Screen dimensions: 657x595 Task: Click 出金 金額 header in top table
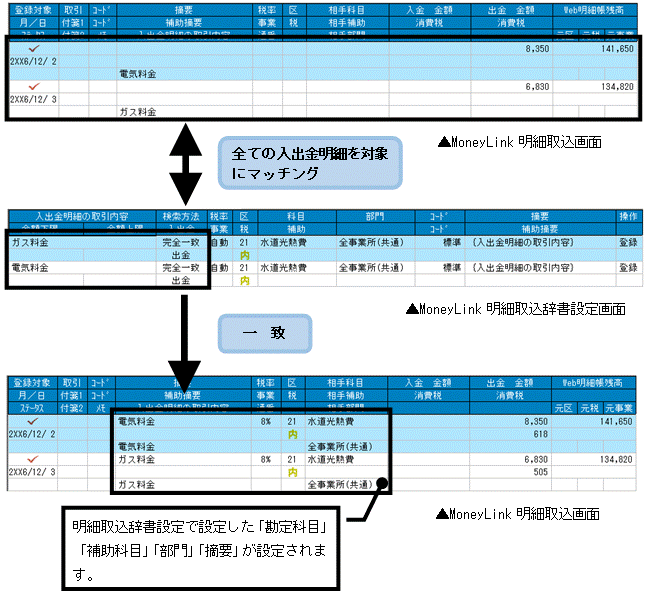[511, 10]
